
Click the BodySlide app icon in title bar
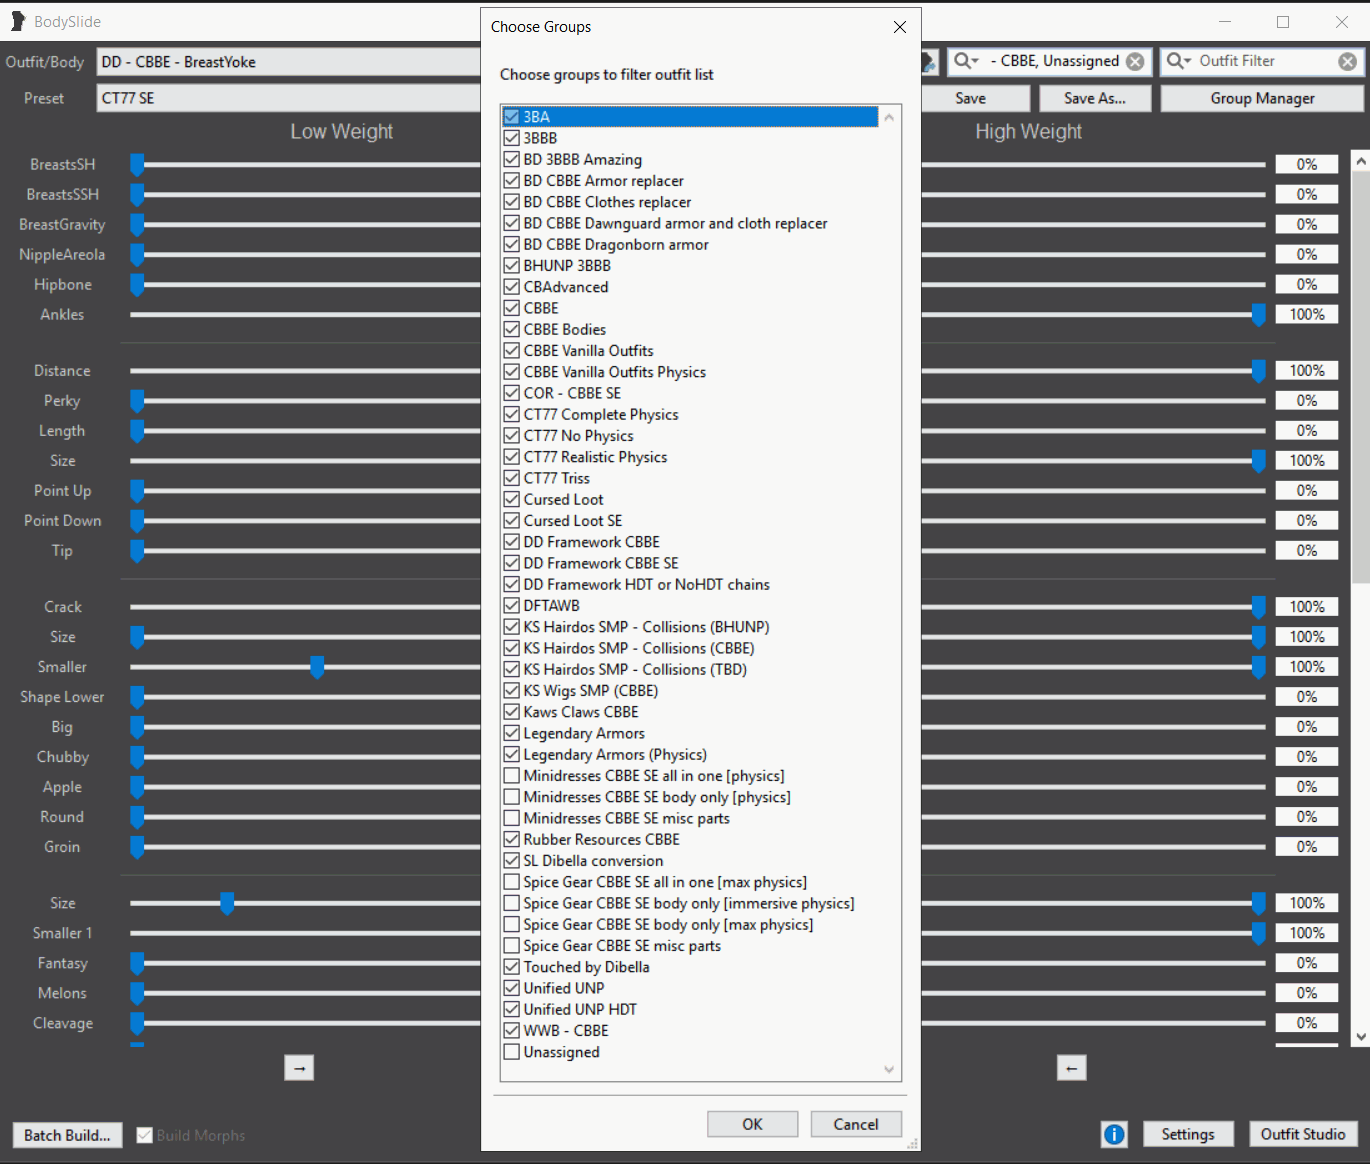coord(17,21)
